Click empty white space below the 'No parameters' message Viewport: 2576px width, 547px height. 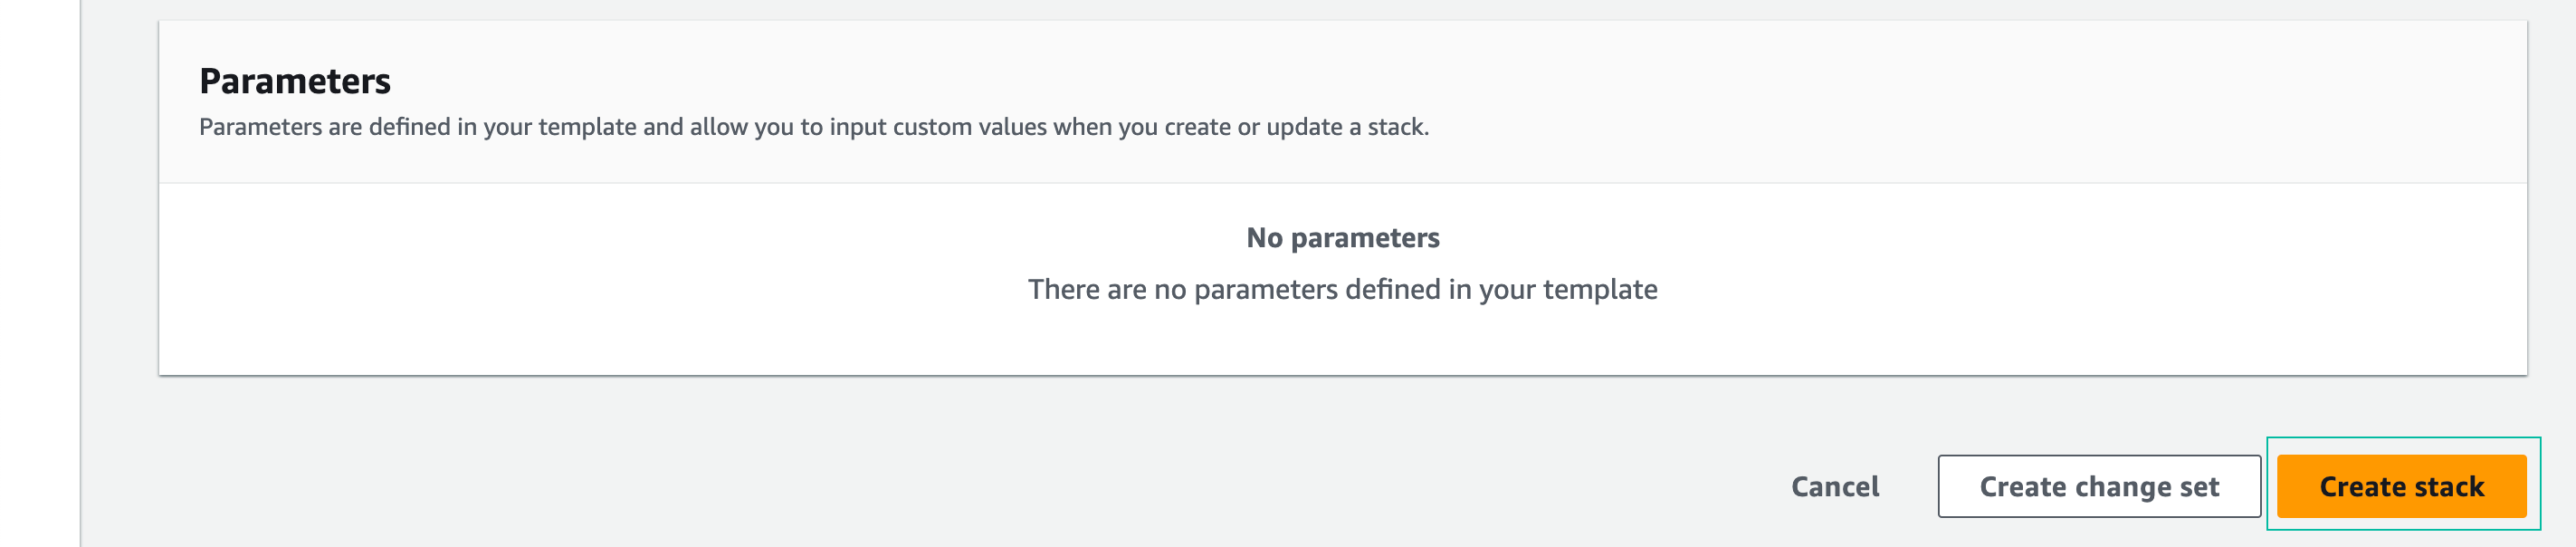(x=1342, y=345)
